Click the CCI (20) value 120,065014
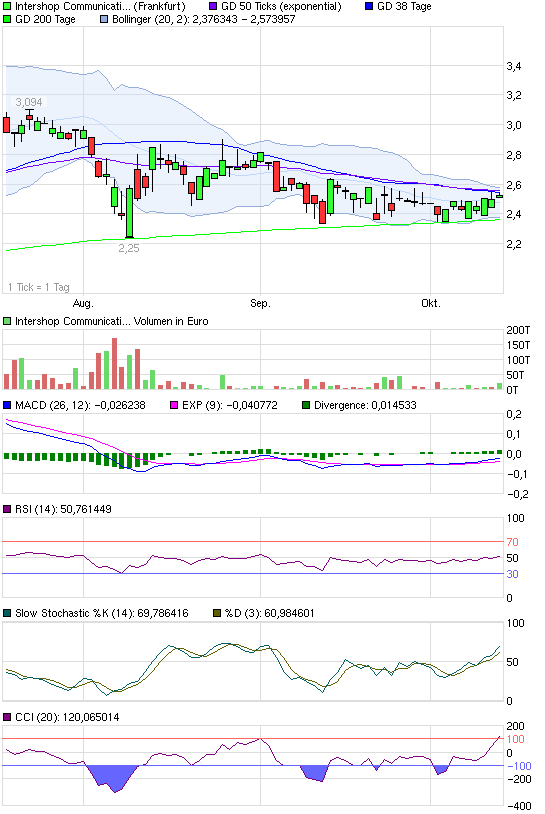The height and width of the screenshot is (814, 545). tap(91, 717)
